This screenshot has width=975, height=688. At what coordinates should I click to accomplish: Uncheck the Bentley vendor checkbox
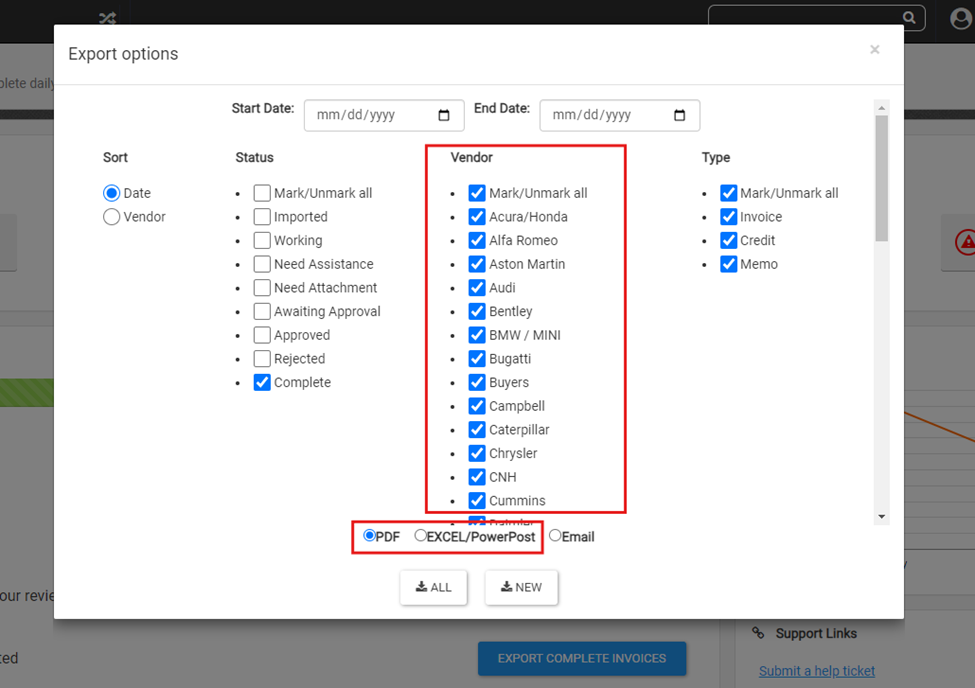[477, 311]
